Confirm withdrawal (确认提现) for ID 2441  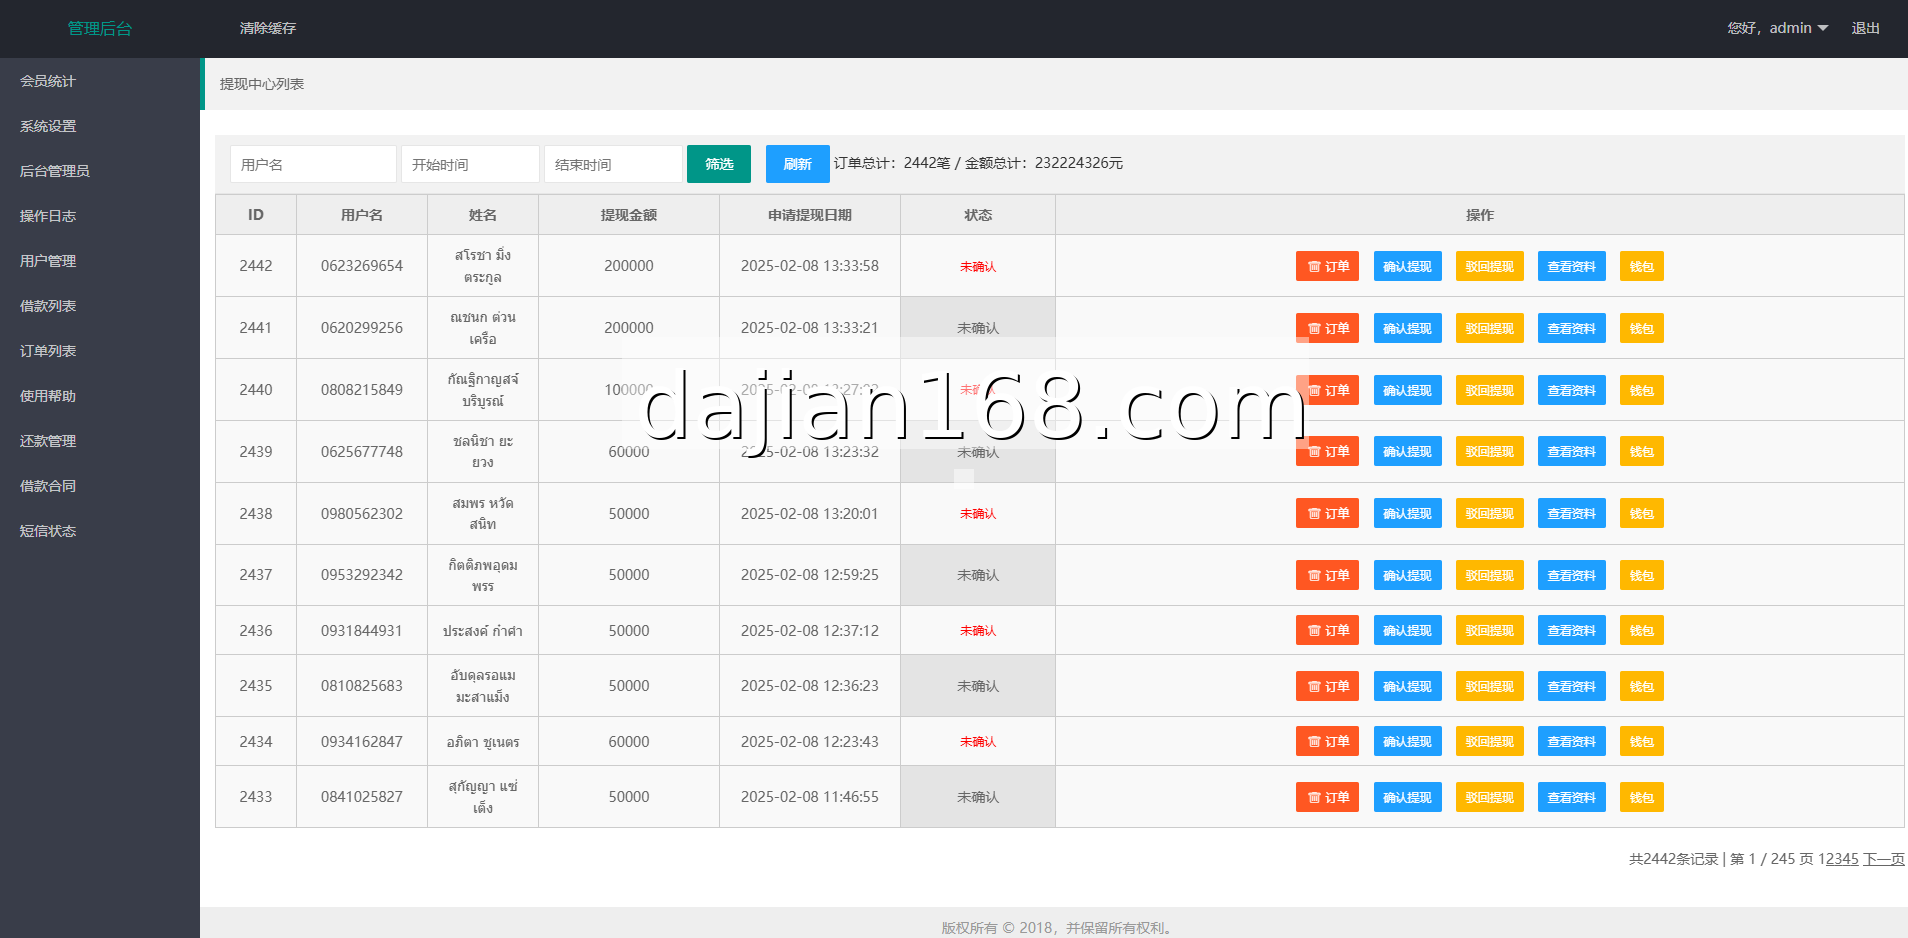[1407, 328]
